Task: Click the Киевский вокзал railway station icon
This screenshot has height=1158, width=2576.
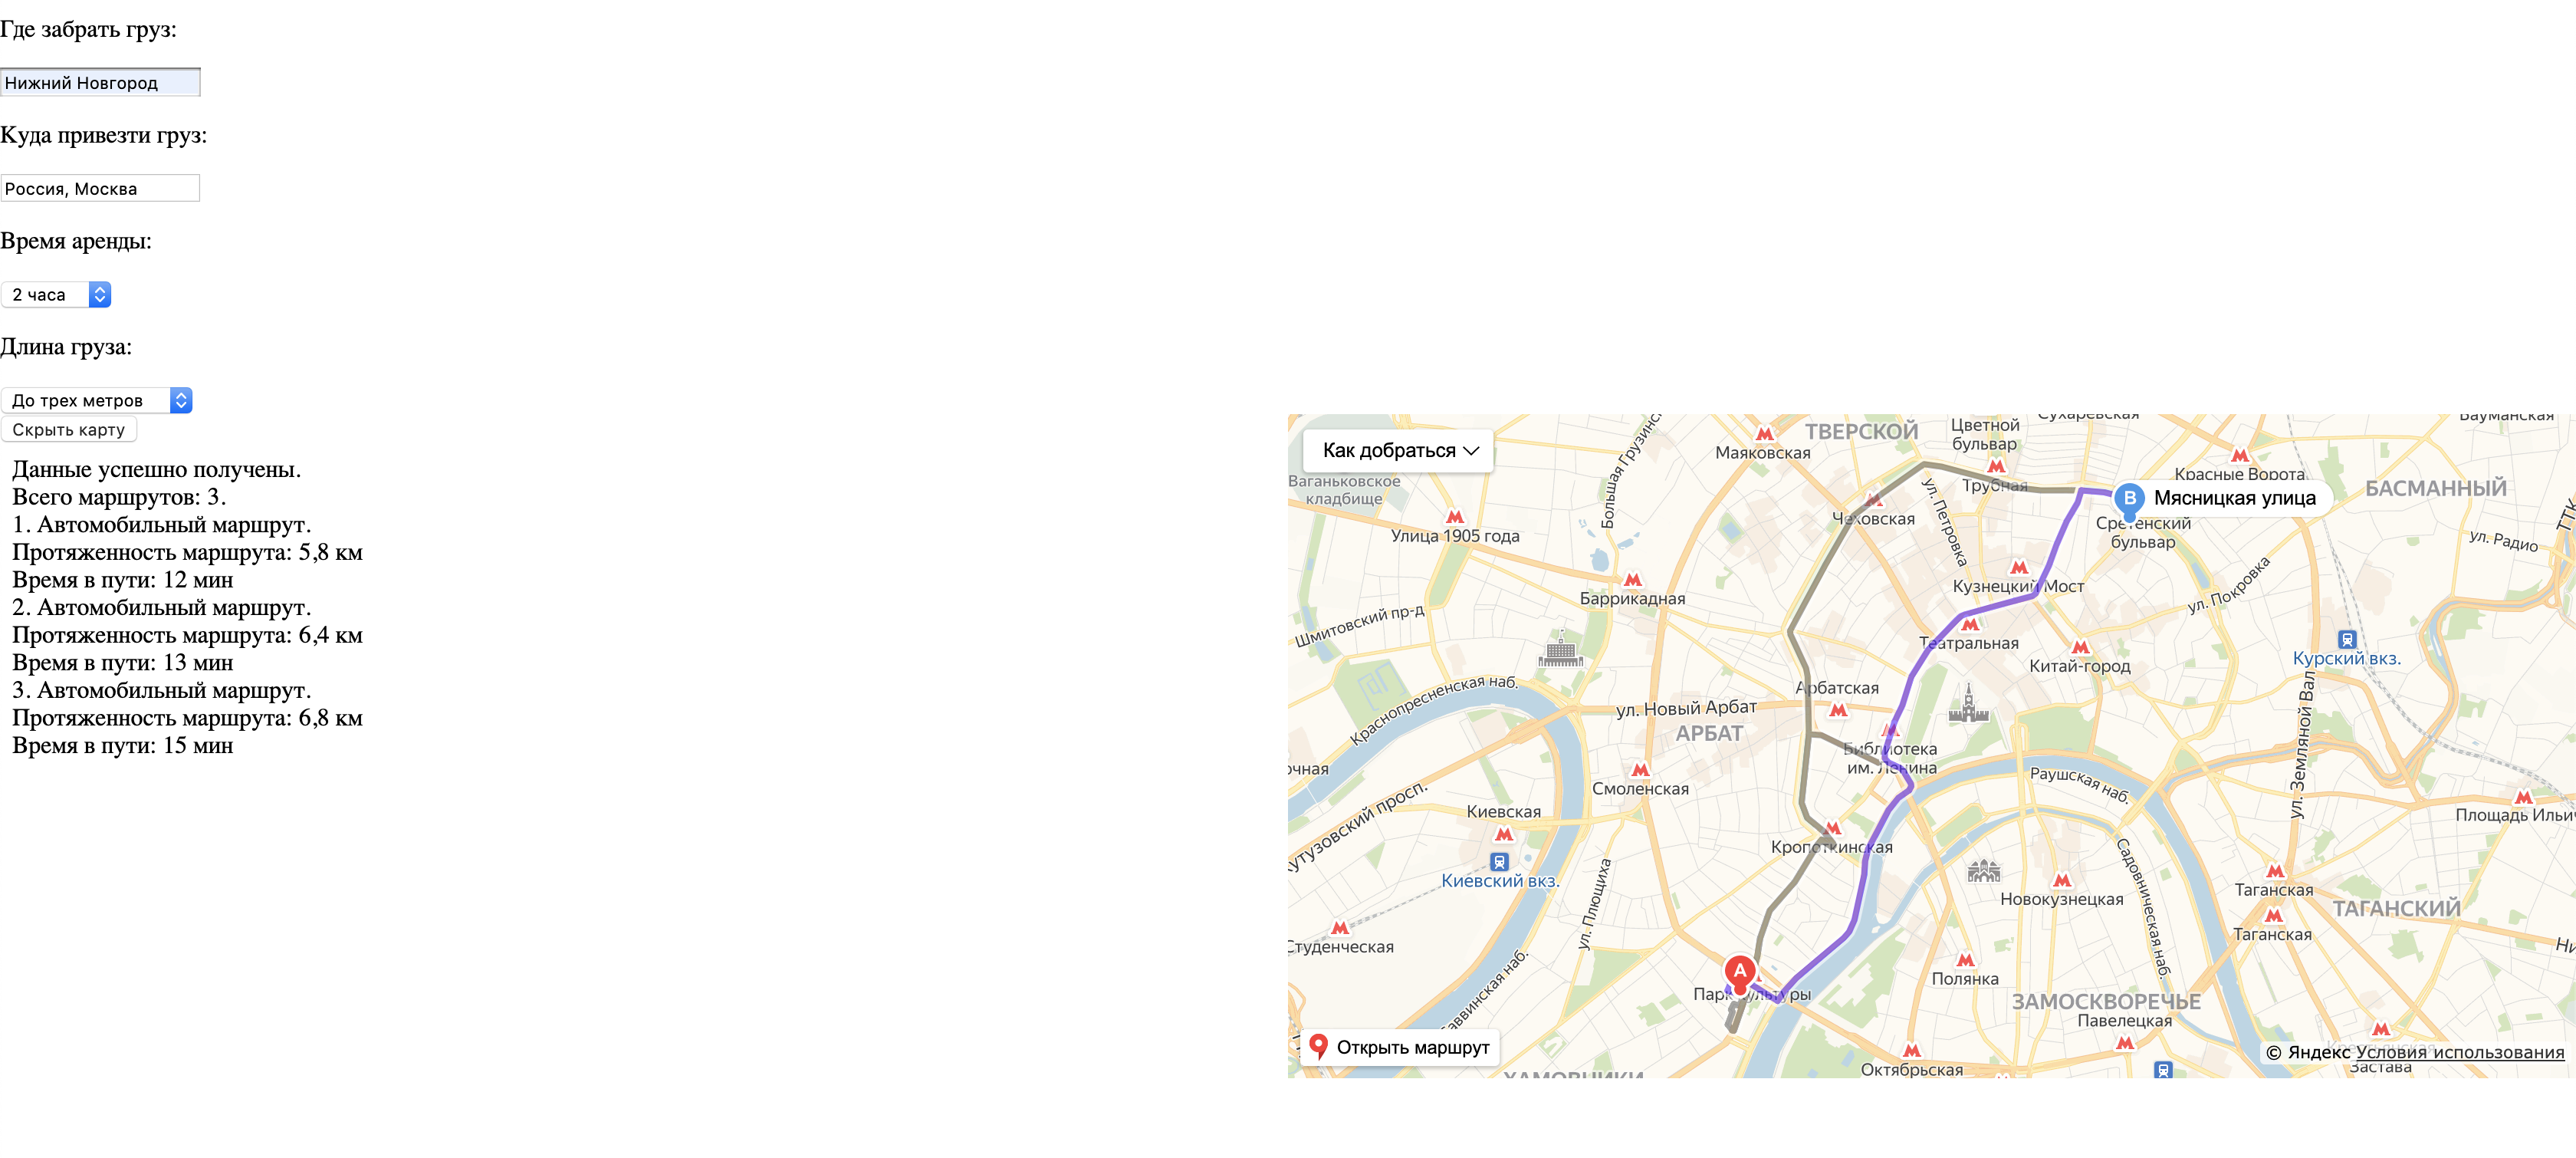Action: point(1499,861)
